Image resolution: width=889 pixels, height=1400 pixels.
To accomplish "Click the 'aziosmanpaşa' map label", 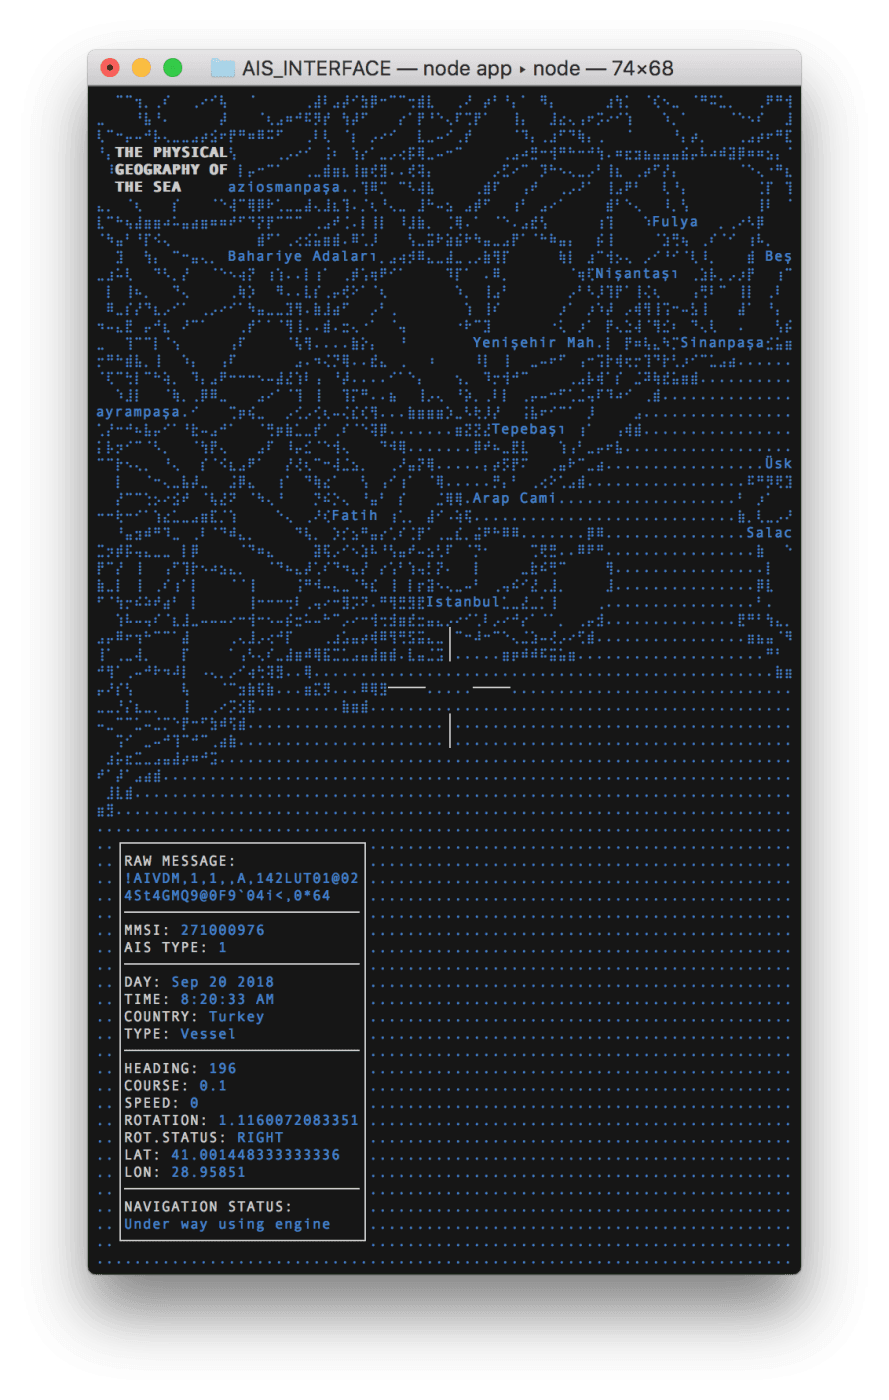I will (285, 187).
